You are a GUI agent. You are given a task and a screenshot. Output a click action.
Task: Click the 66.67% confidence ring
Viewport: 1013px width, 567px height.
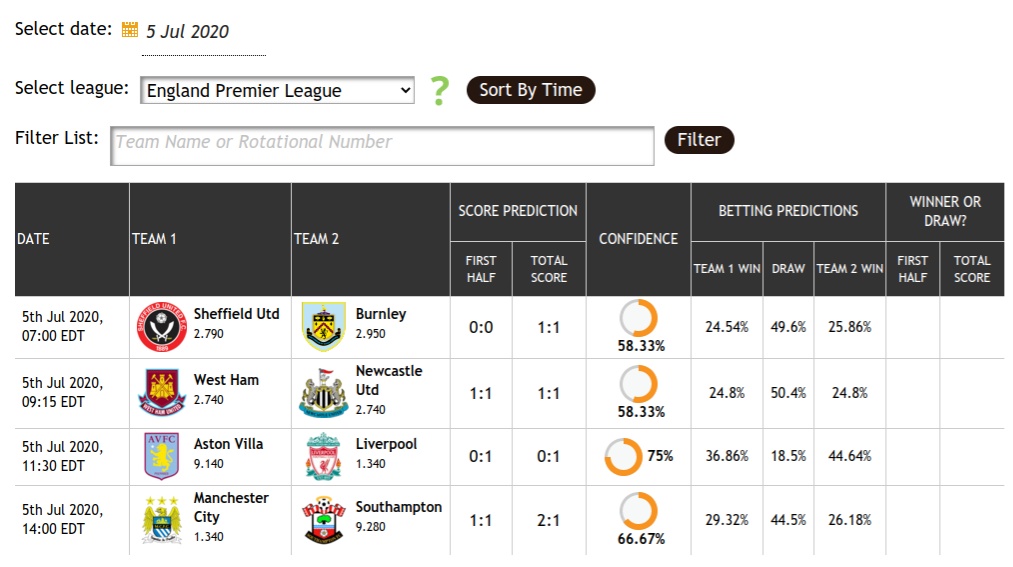click(x=638, y=511)
